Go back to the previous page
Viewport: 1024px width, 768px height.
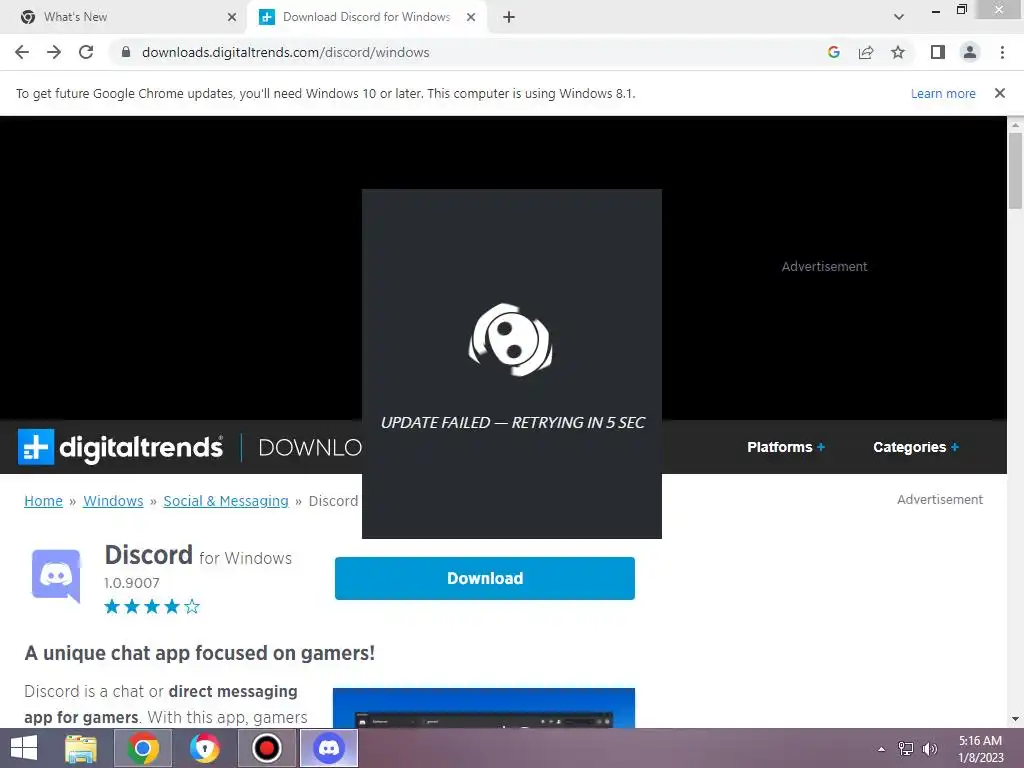[x=22, y=52]
